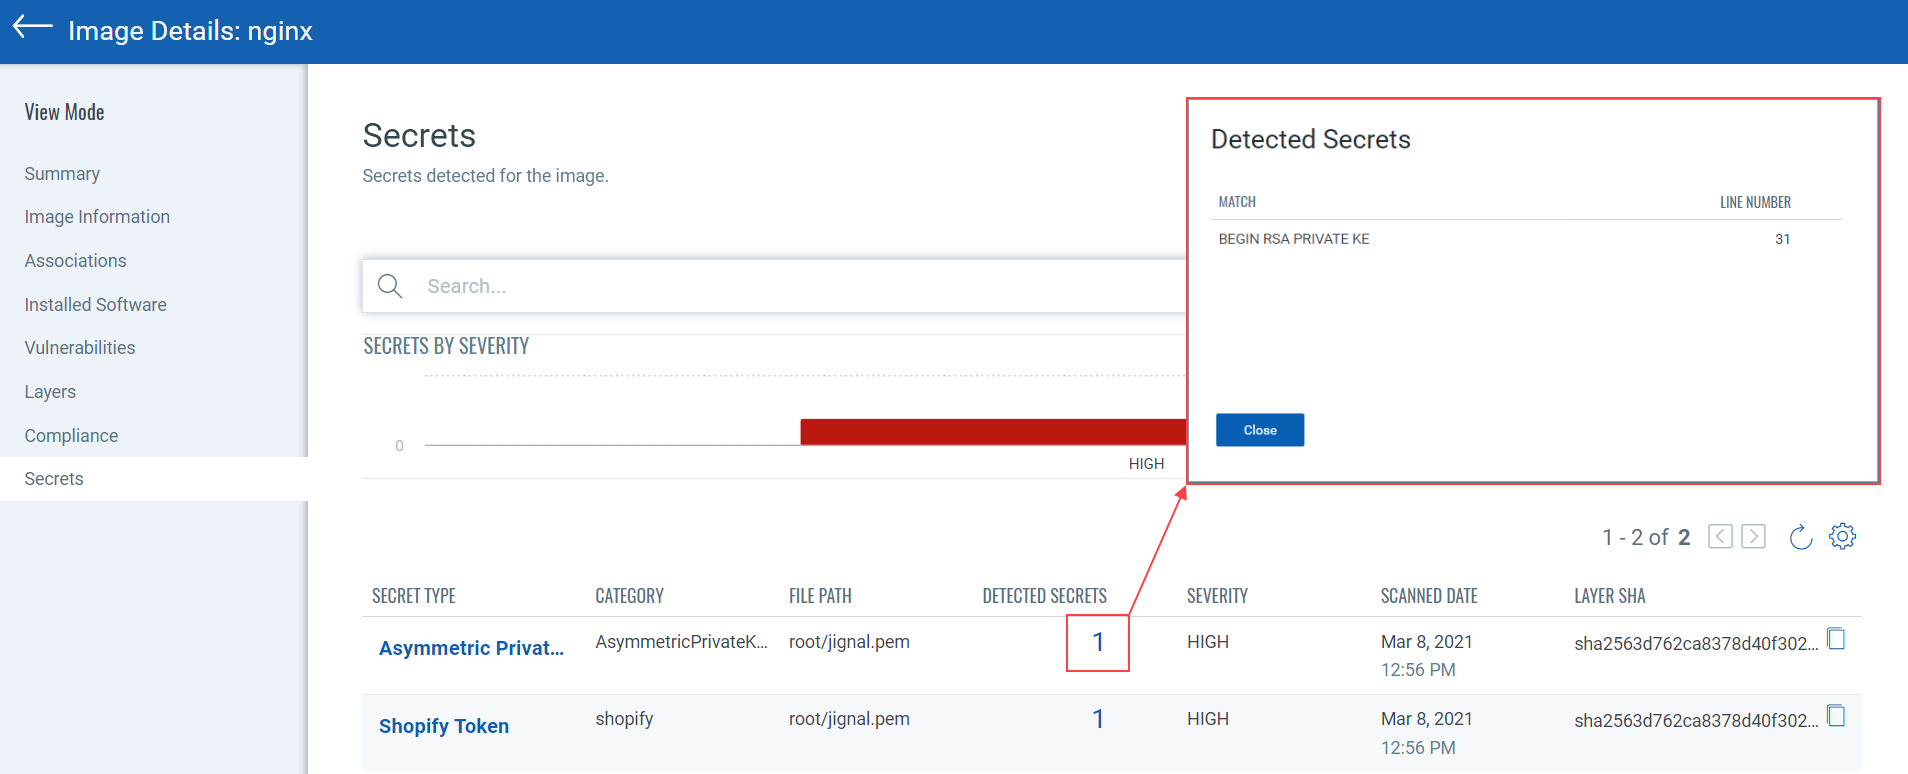Refresh the secrets table
Screen dimensions: 1908x774
tap(1800, 537)
